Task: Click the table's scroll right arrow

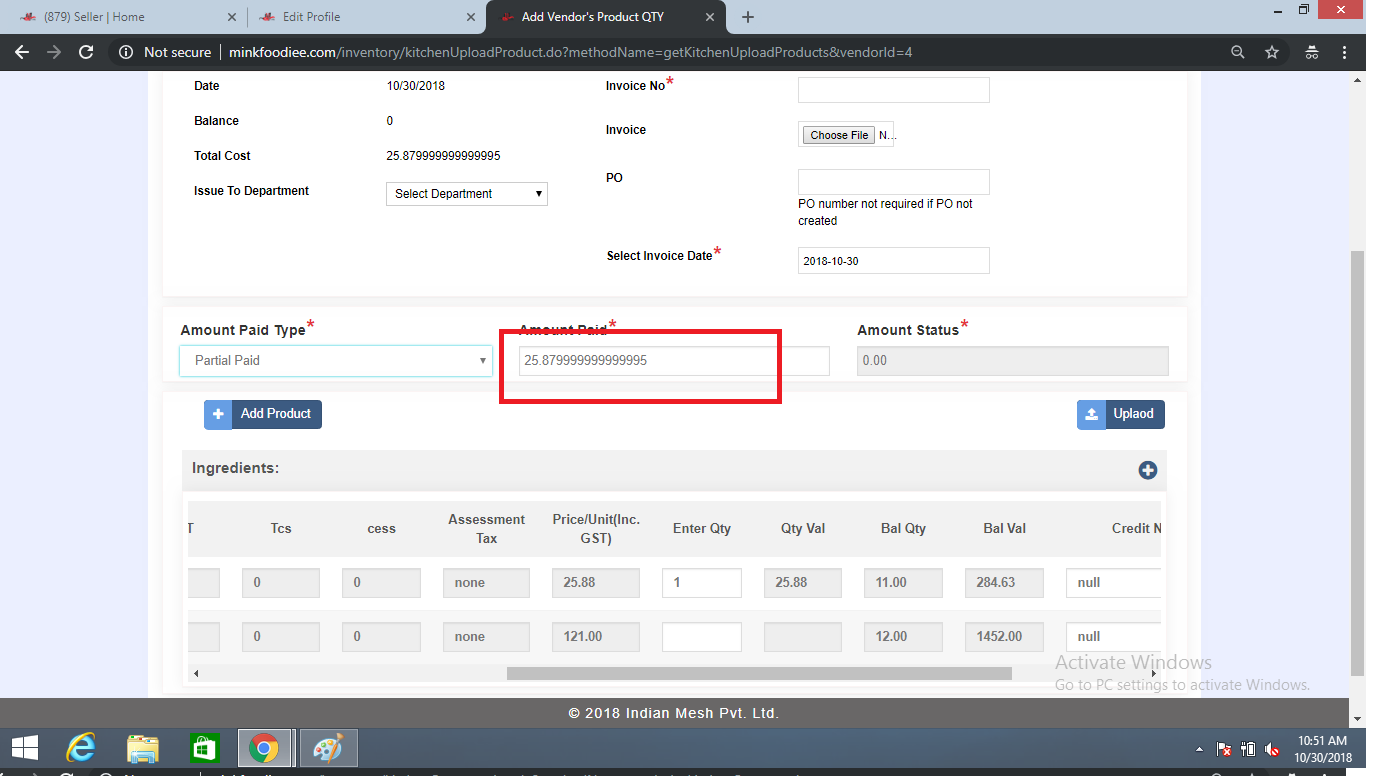Action: pos(1153,674)
